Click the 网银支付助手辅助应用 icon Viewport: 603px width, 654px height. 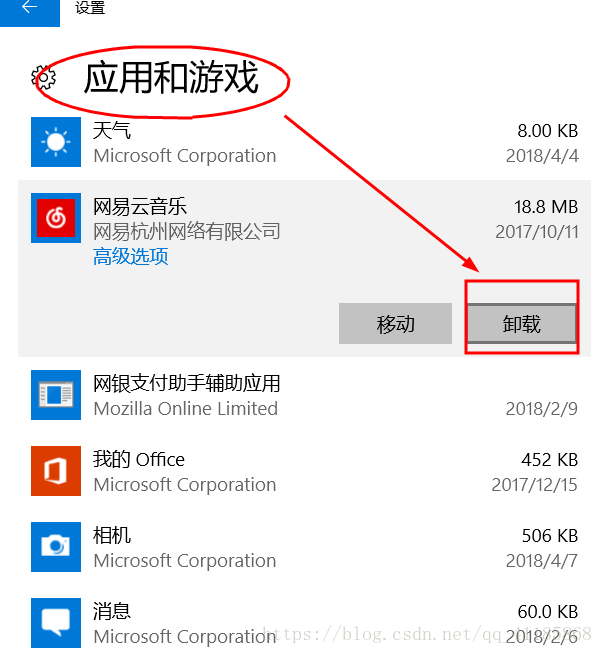pyautogui.click(x=56, y=395)
